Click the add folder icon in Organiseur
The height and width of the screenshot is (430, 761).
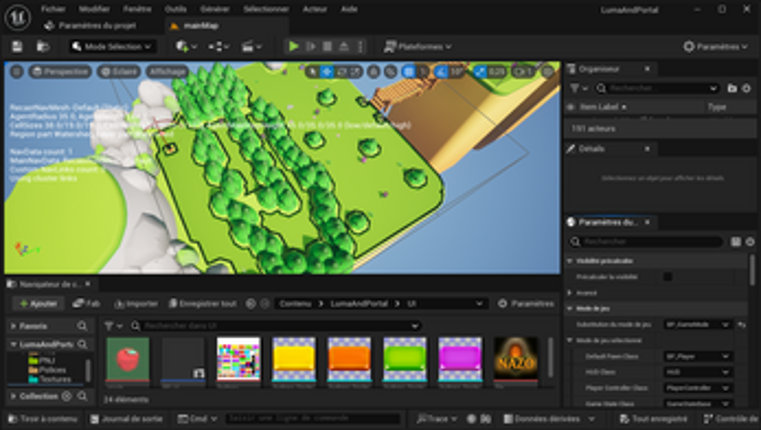pyautogui.click(x=732, y=88)
